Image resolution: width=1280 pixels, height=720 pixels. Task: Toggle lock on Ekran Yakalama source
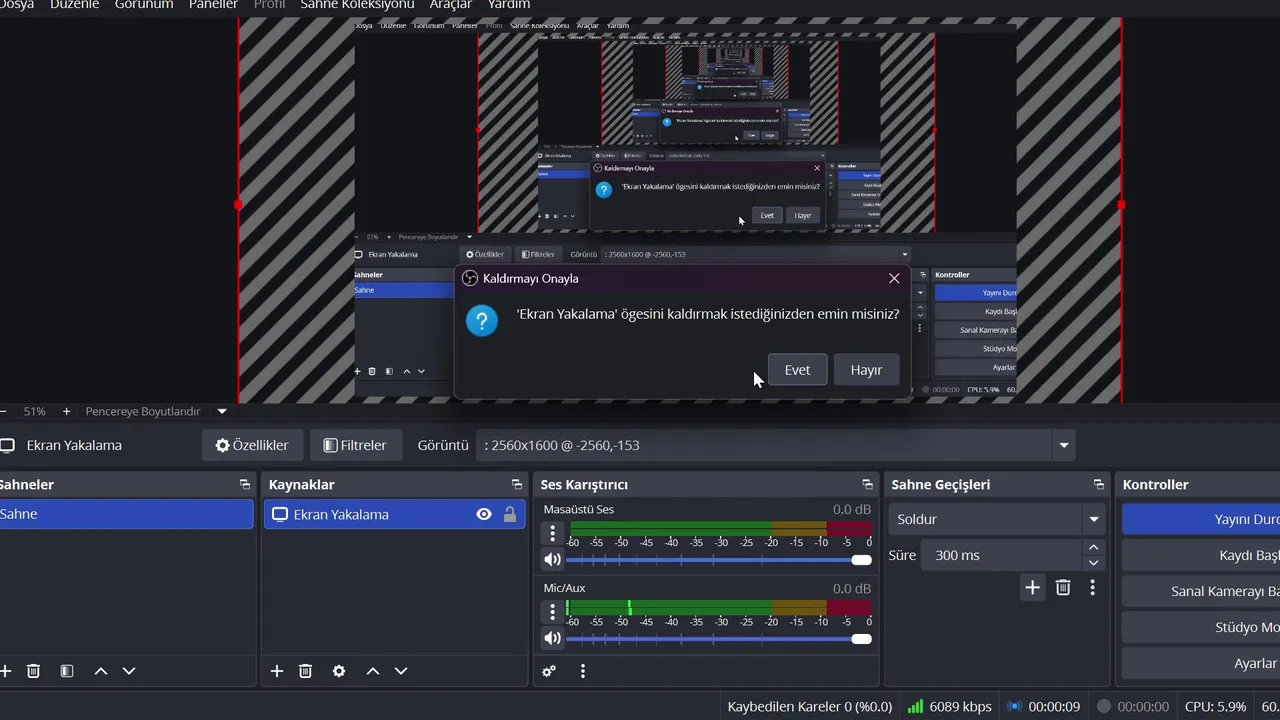coord(510,514)
